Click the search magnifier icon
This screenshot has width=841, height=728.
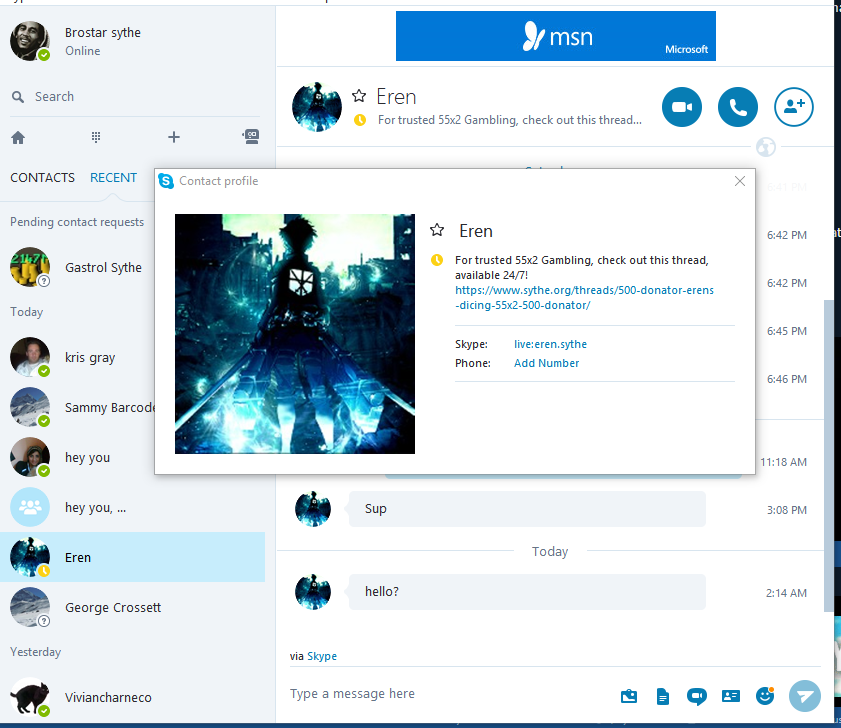18,97
